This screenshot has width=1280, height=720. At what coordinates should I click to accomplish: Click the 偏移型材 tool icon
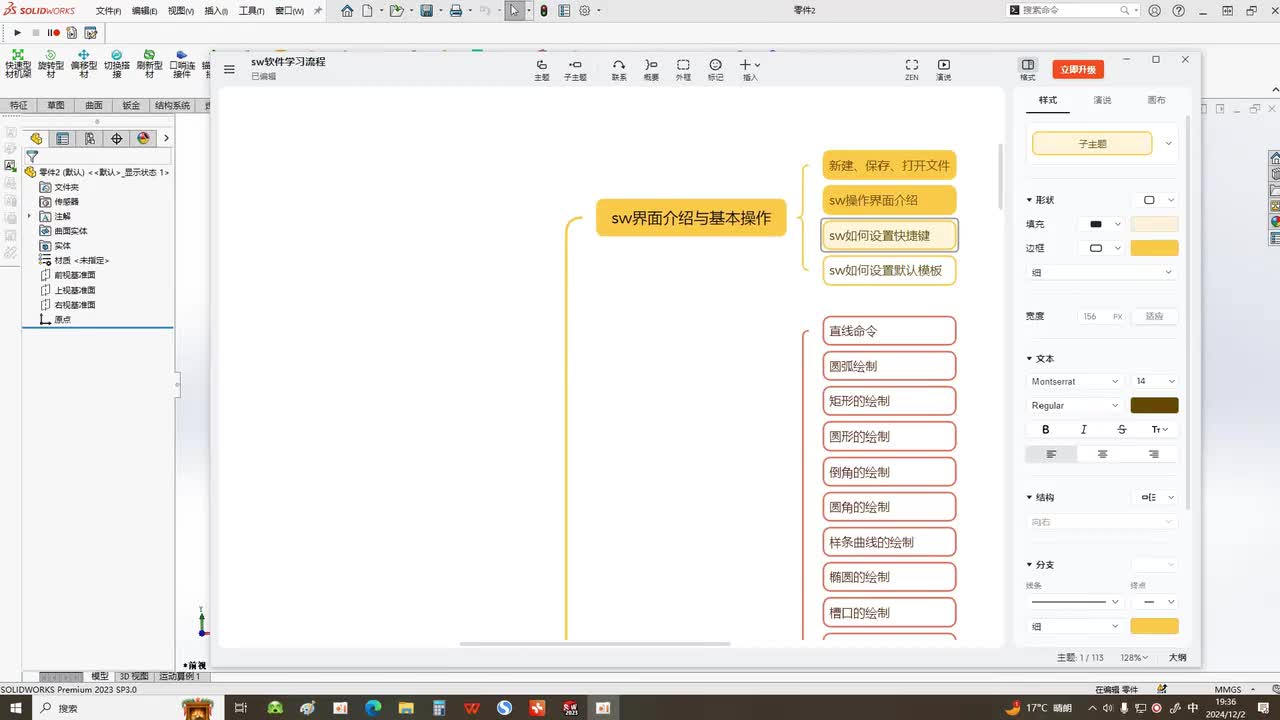click(x=83, y=64)
